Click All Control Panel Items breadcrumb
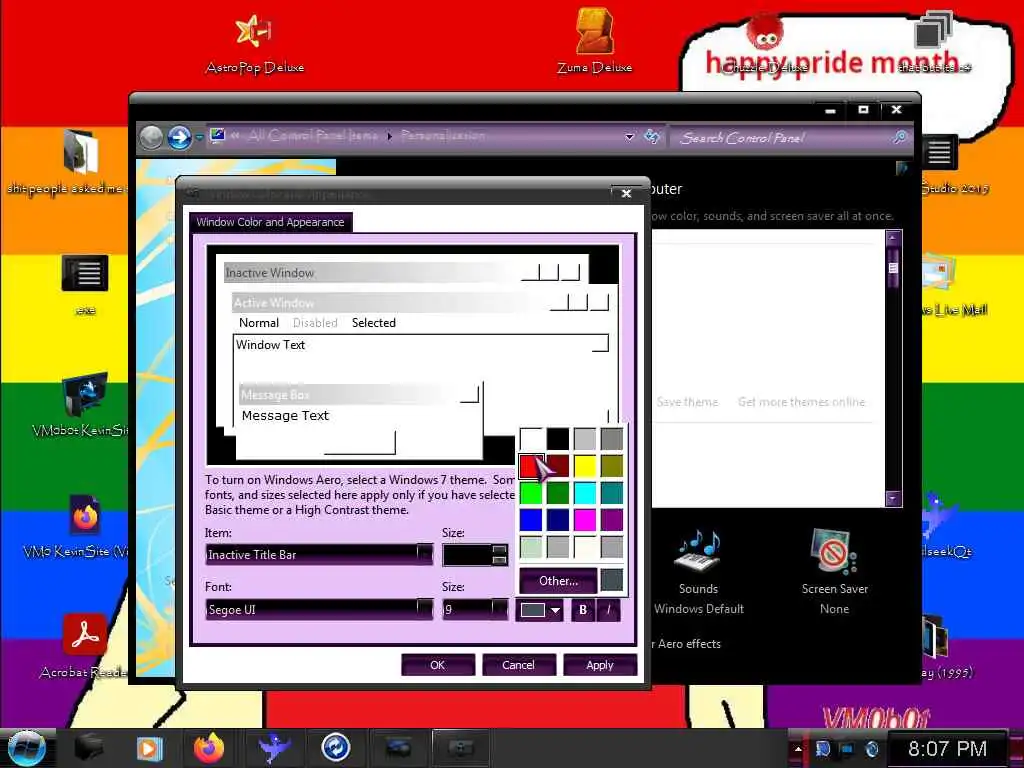 [313, 136]
